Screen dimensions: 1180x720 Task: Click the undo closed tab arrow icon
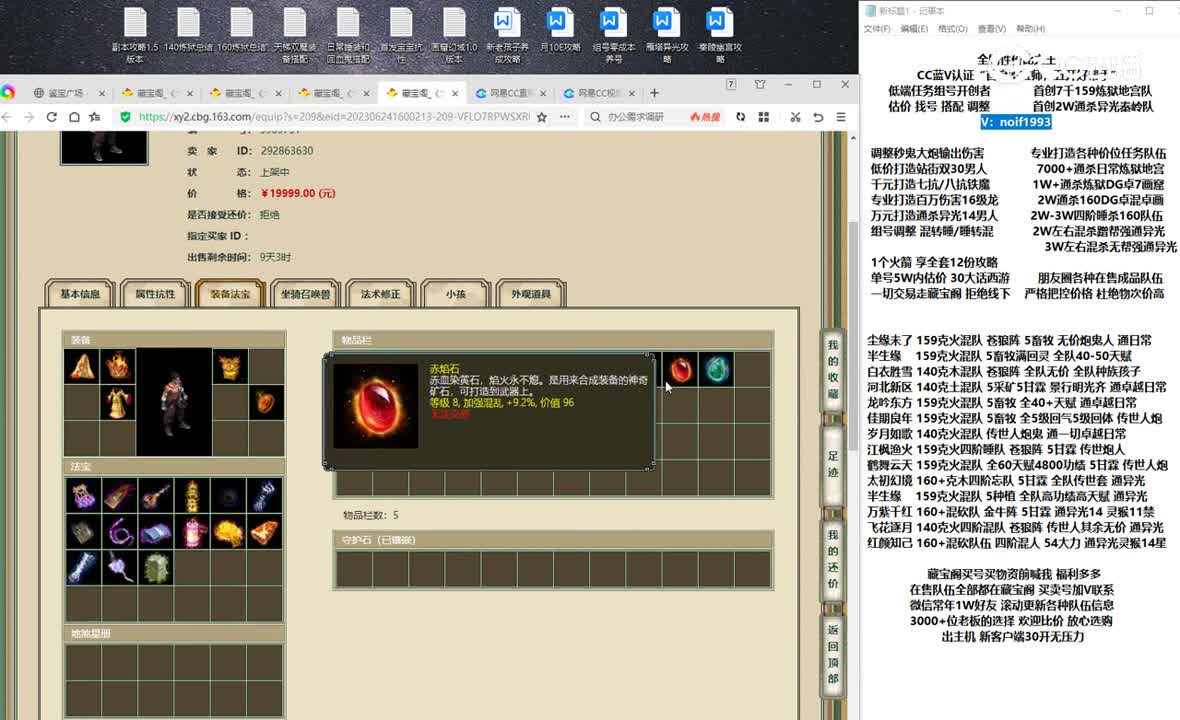(818, 117)
